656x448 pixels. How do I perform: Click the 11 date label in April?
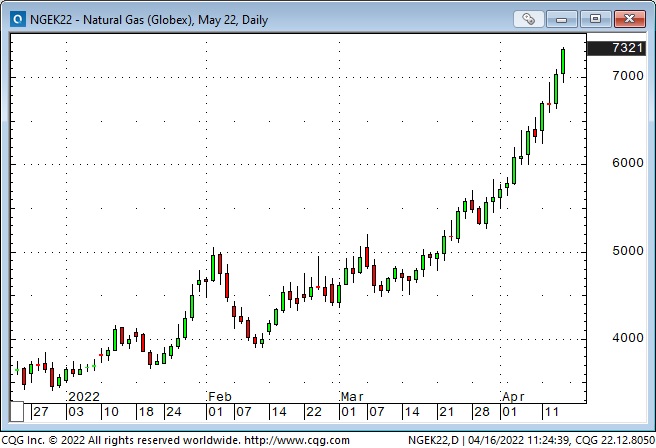coord(551,412)
